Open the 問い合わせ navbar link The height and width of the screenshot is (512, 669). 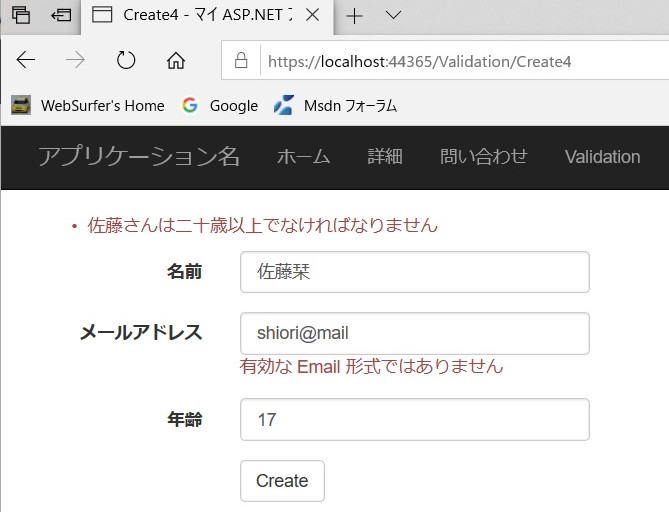pyautogui.click(x=483, y=156)
